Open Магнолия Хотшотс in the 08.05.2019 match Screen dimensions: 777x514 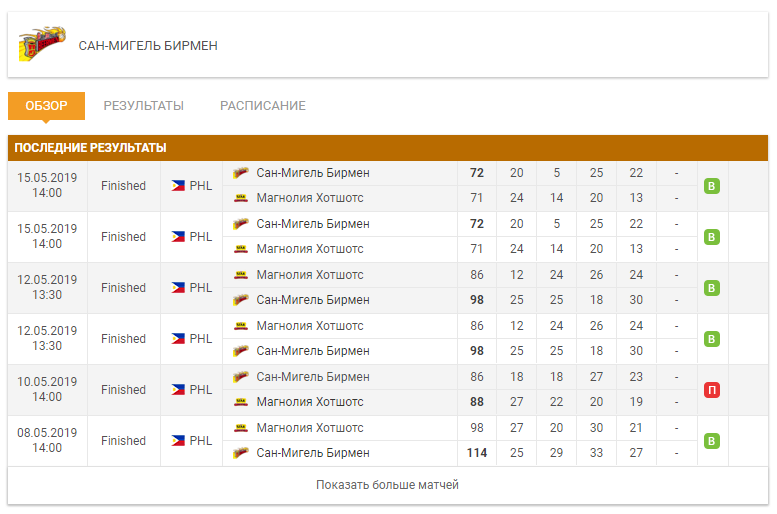pos(310,427)
